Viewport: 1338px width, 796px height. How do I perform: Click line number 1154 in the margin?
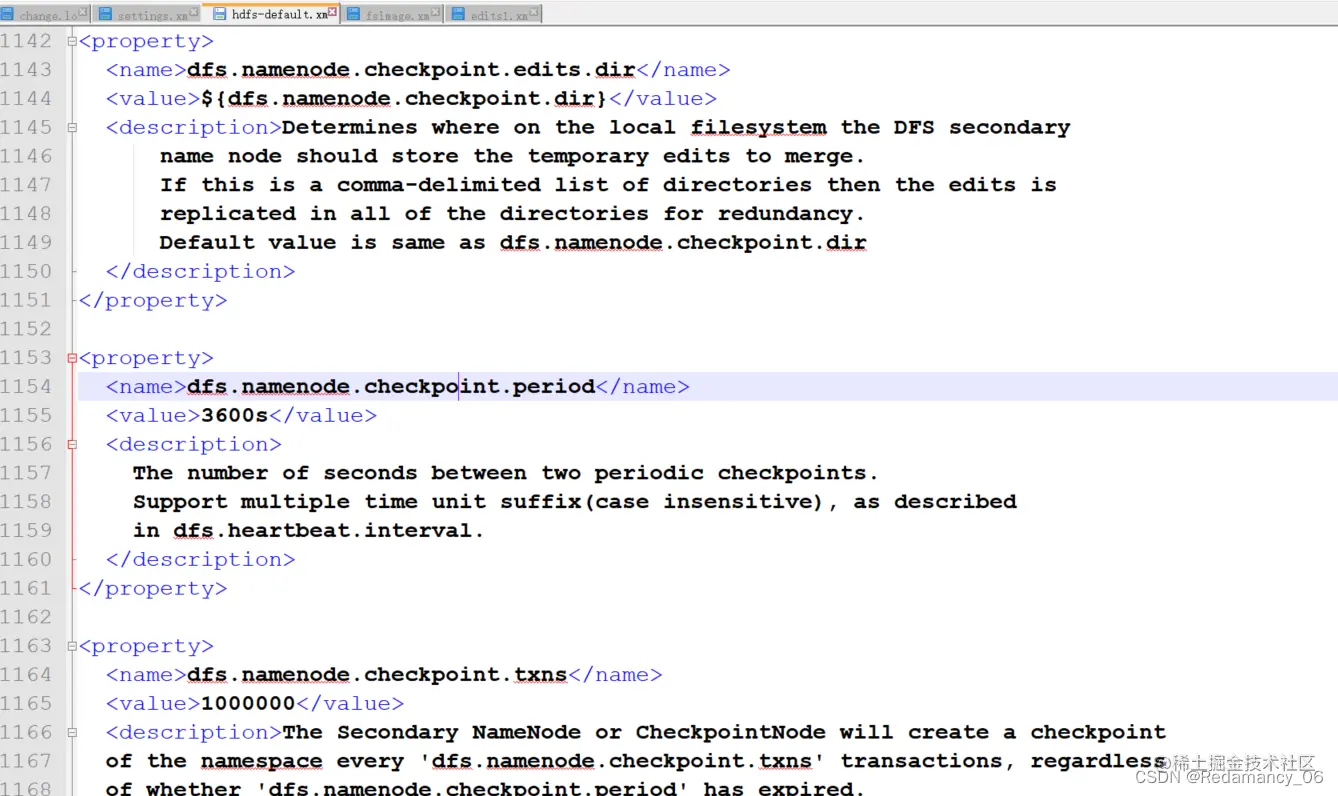pyautogui.click(x=26, y=386)
